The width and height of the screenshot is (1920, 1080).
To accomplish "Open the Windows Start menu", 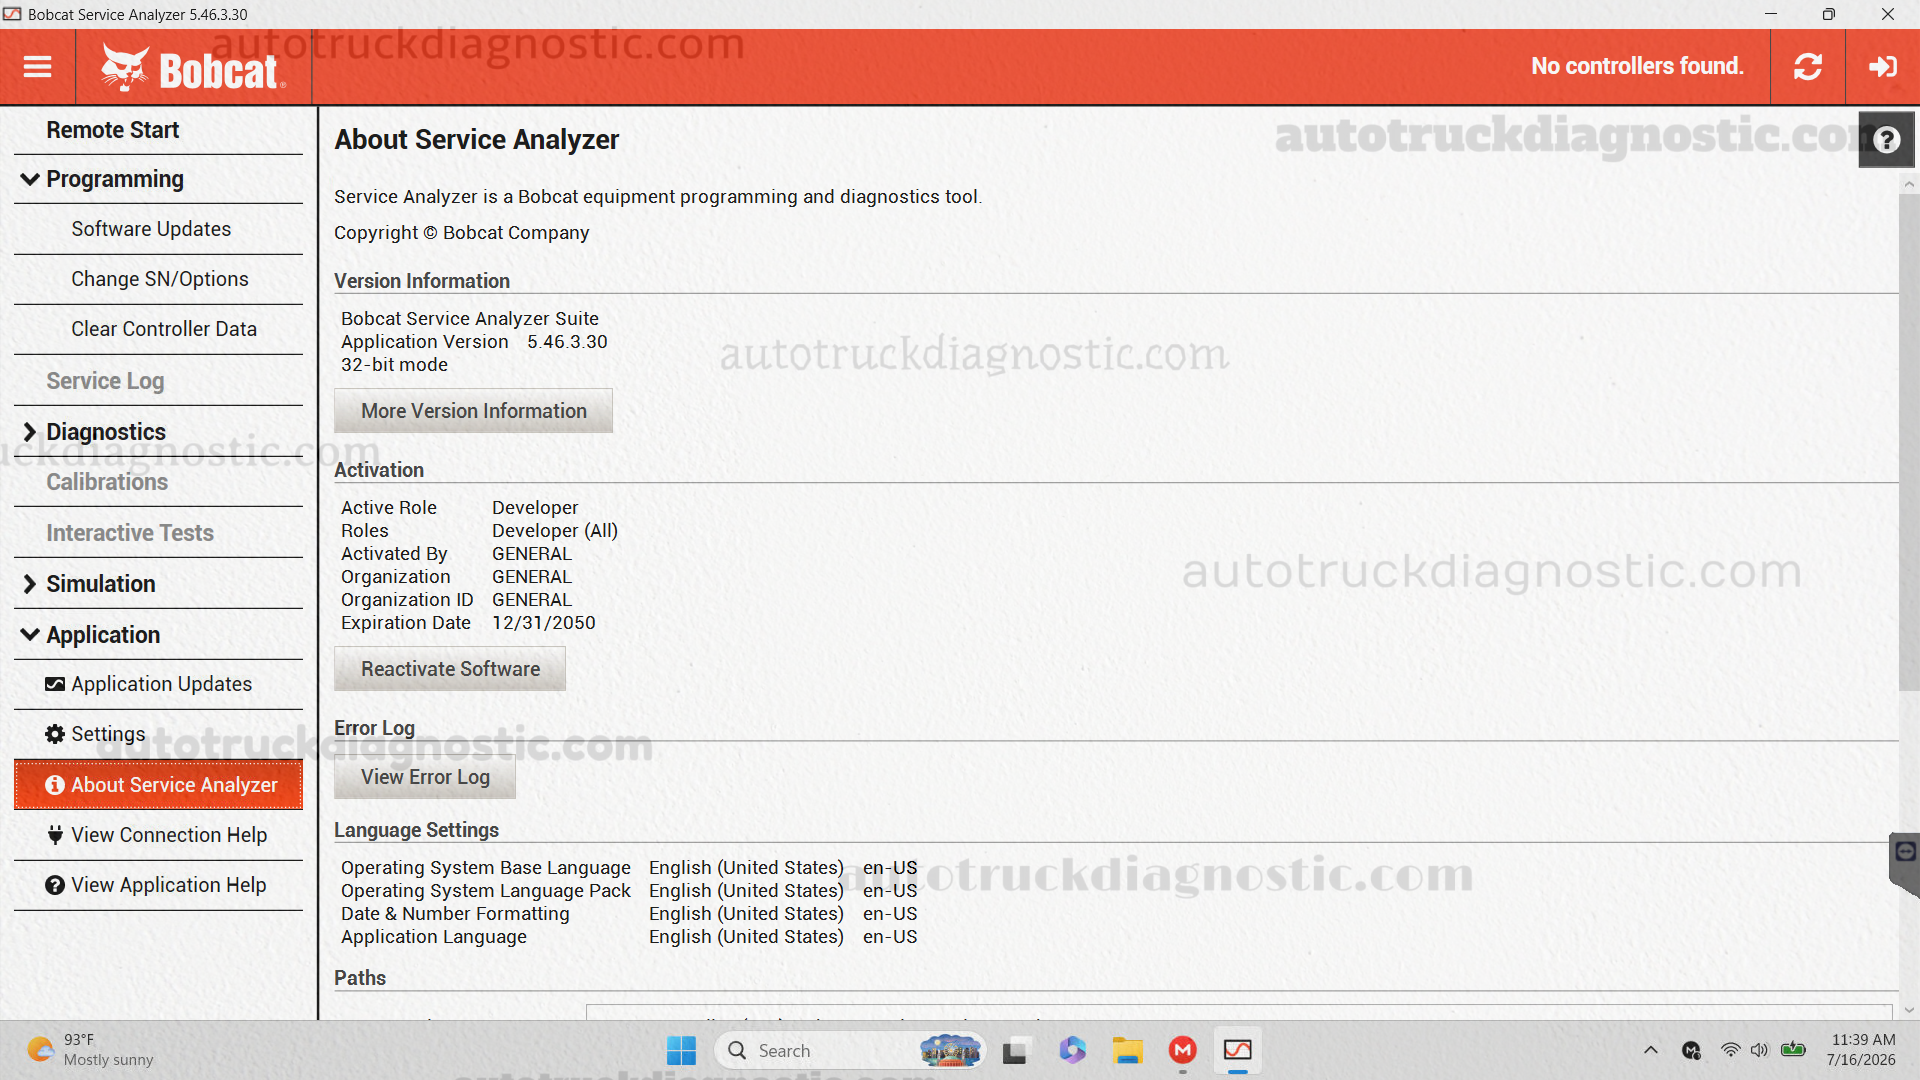I will [681, 1050].
